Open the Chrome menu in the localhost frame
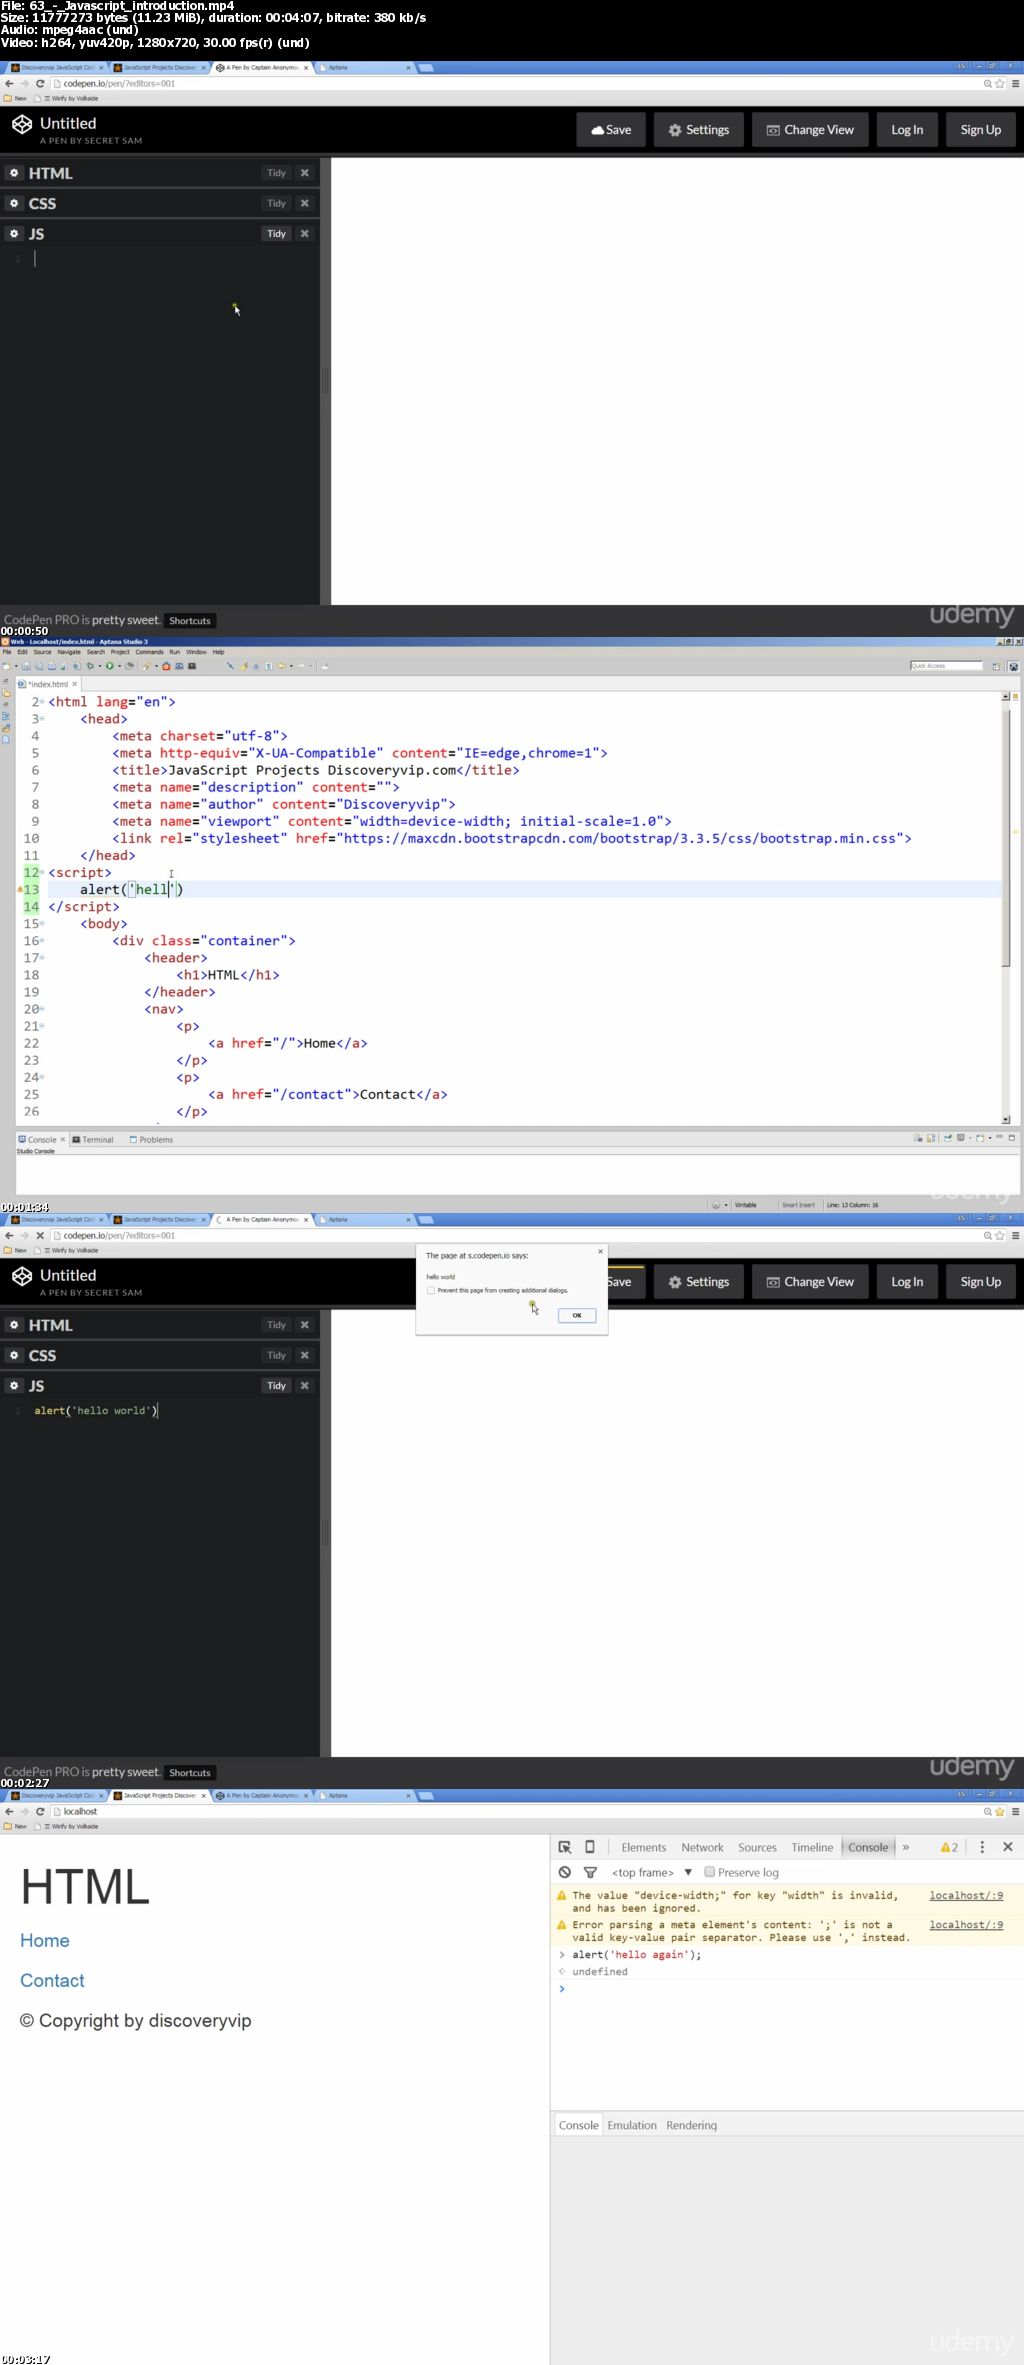 (x=1015, y=1812)
